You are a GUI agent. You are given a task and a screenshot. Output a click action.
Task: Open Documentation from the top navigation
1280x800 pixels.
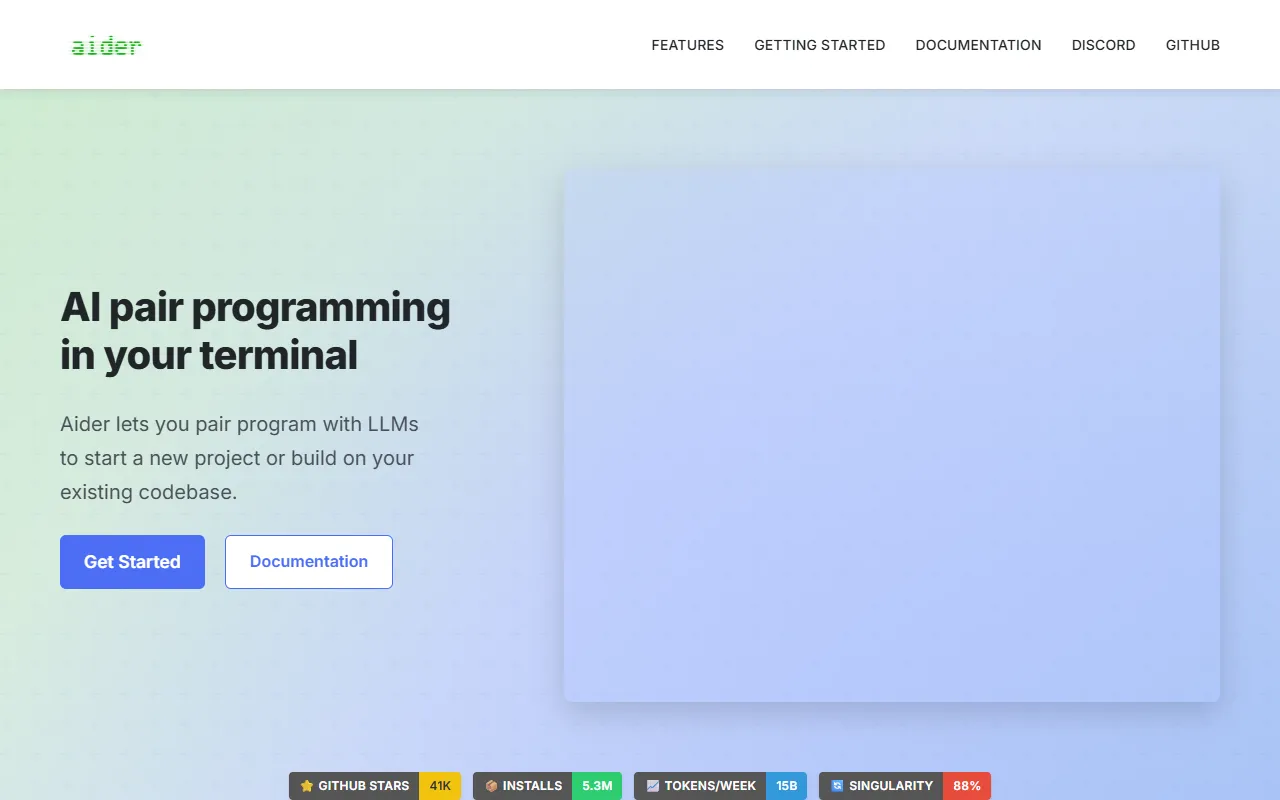tap(978, 45)
